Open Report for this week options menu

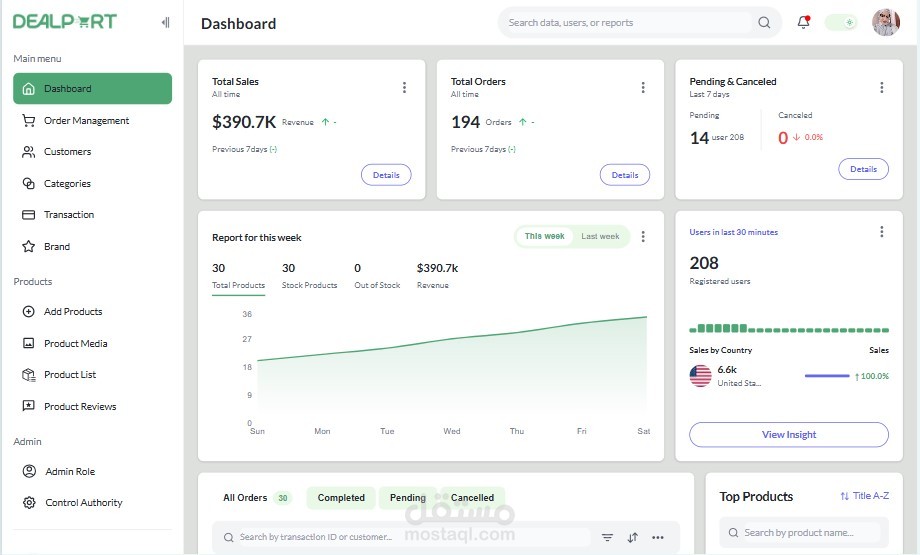[x=643, y=236]
